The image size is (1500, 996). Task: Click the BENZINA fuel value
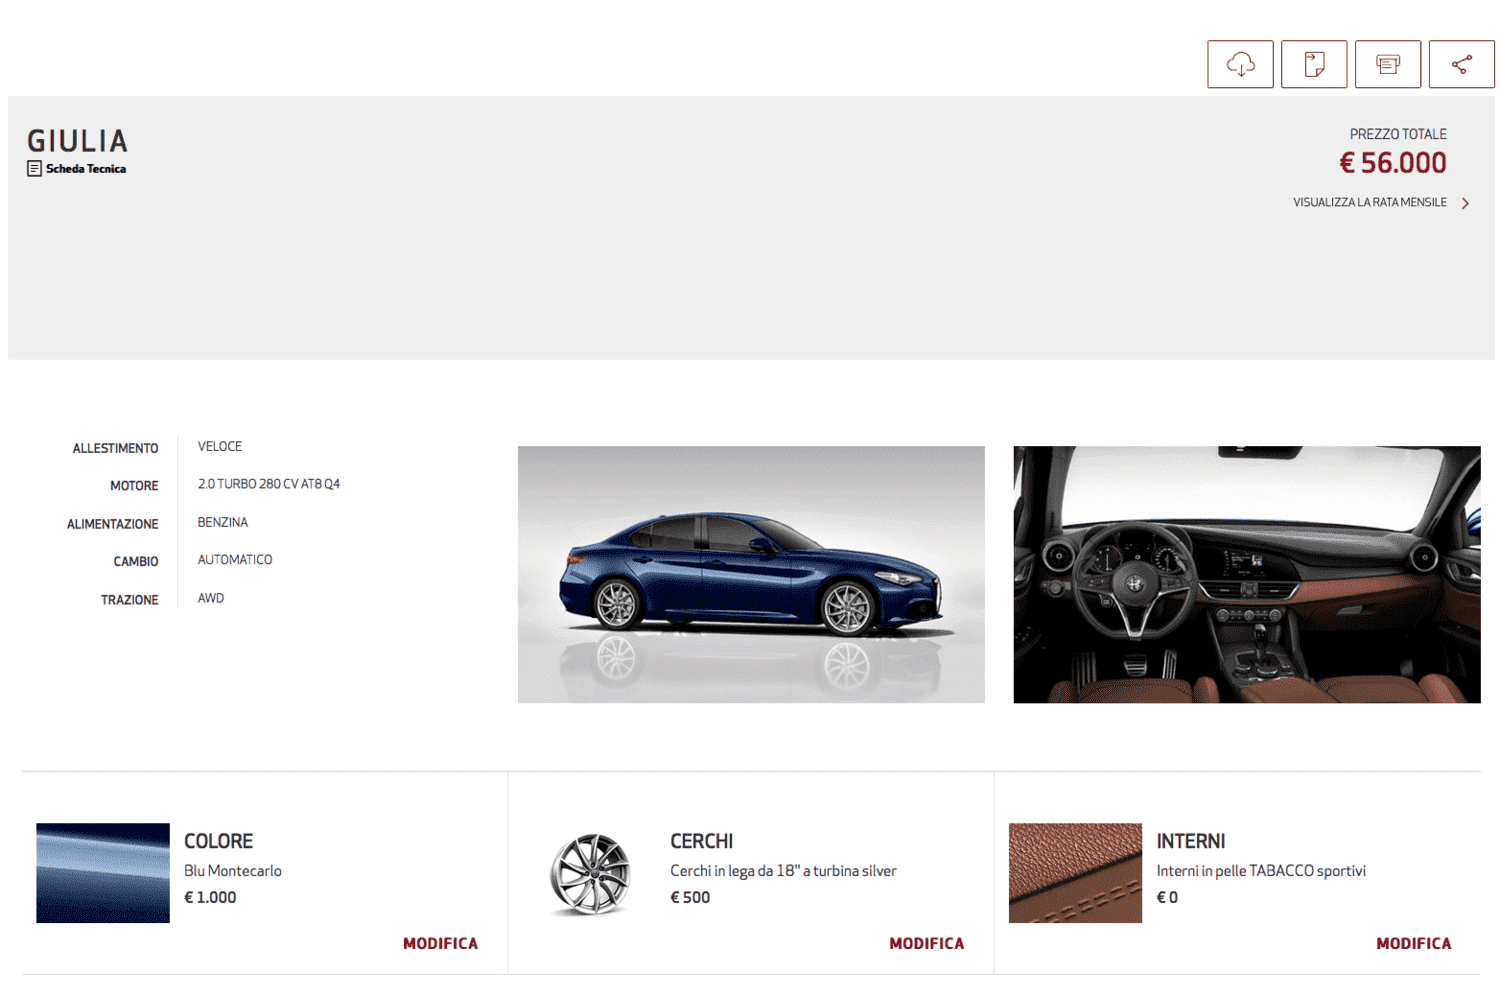pos(223,522)
